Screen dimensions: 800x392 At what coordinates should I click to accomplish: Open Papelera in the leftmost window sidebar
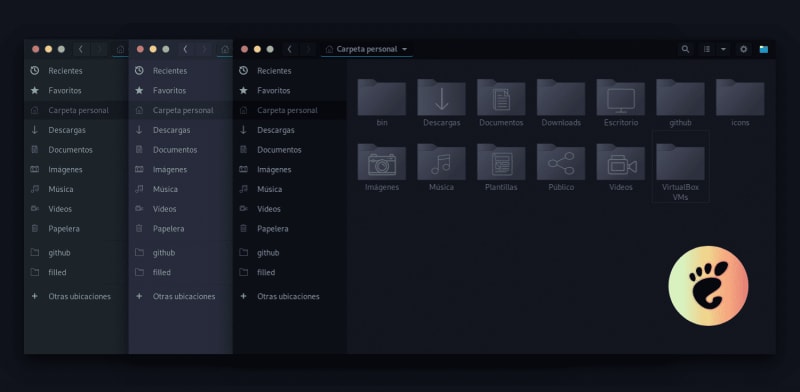coord(76,229)
